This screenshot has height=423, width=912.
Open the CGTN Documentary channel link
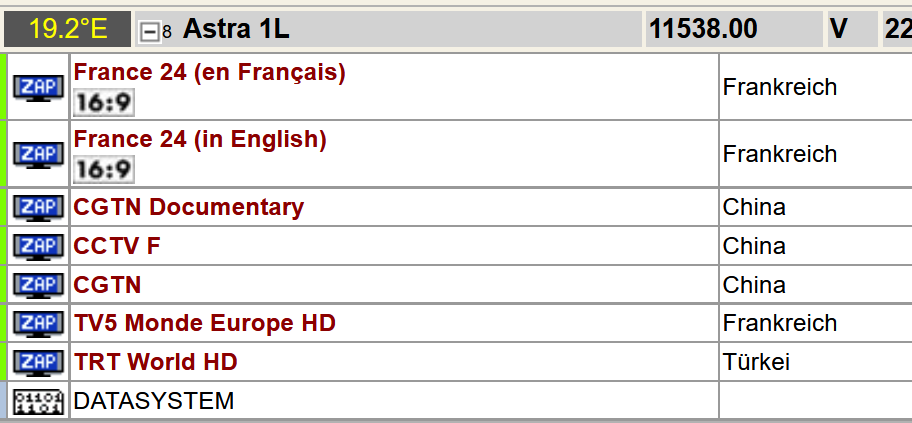[x=188, y=208]
